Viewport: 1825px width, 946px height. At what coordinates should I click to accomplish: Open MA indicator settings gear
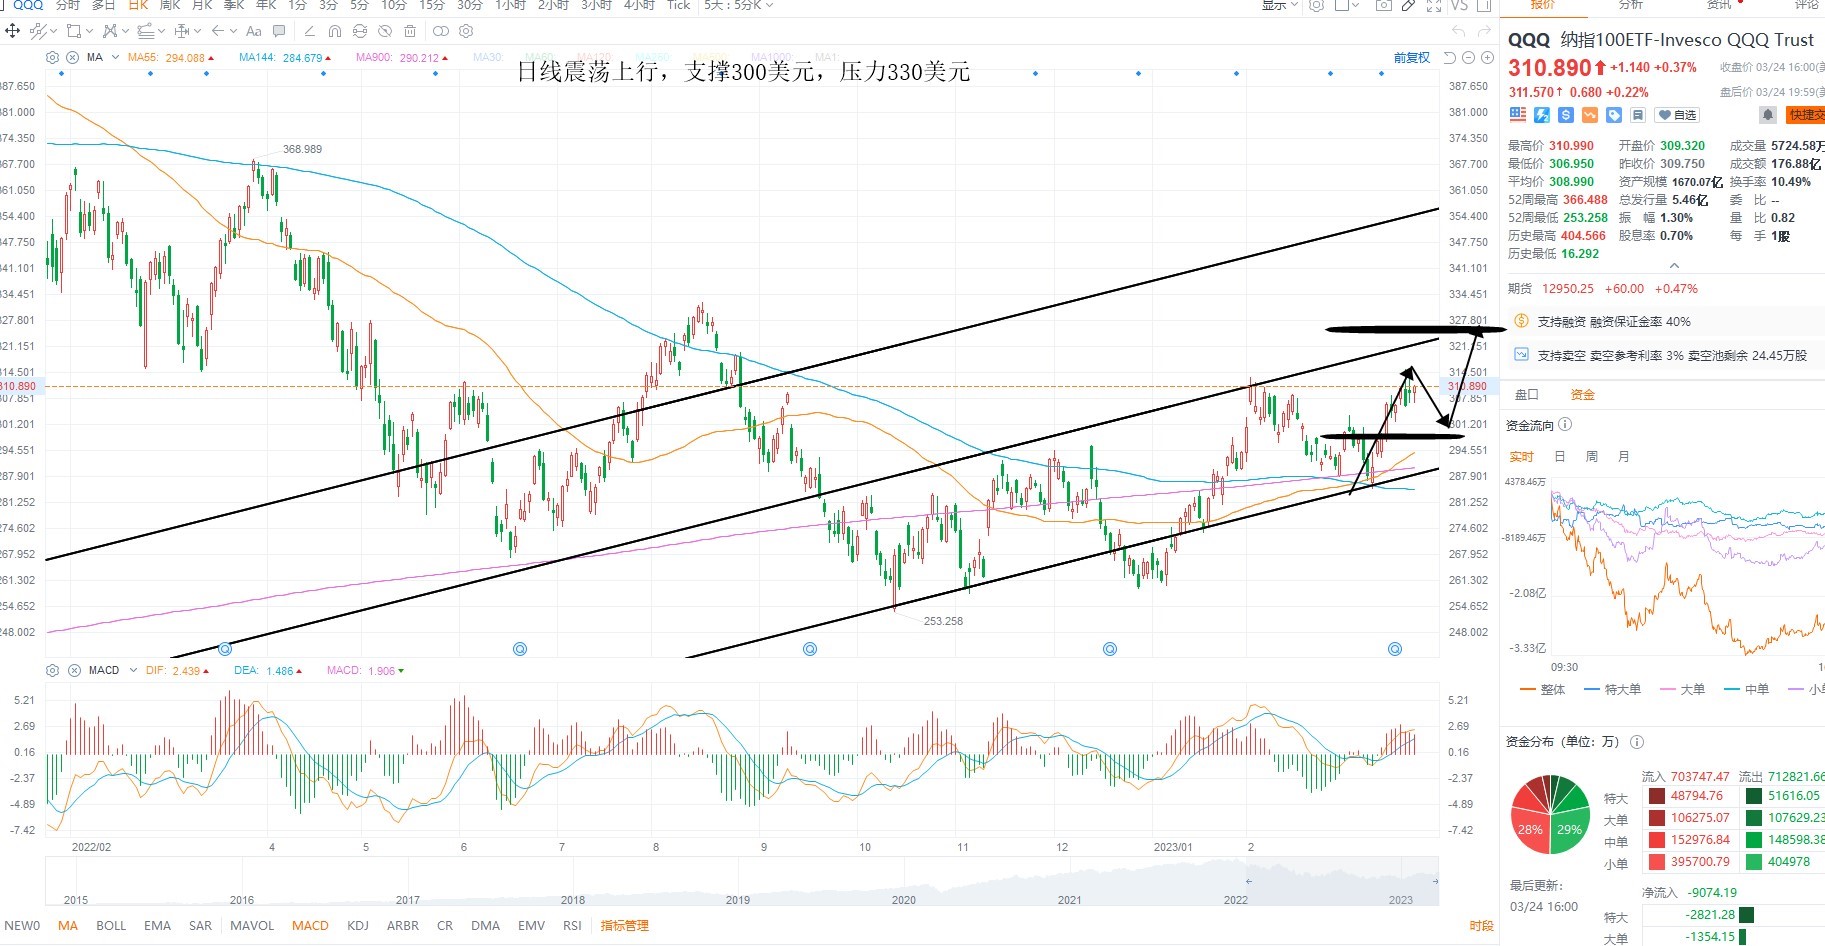53,57
